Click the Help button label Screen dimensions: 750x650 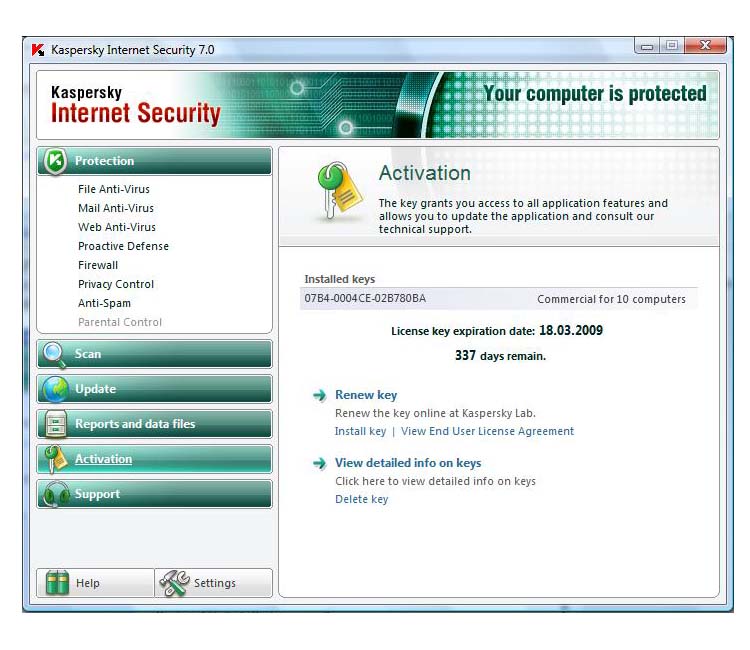point(88,584)
